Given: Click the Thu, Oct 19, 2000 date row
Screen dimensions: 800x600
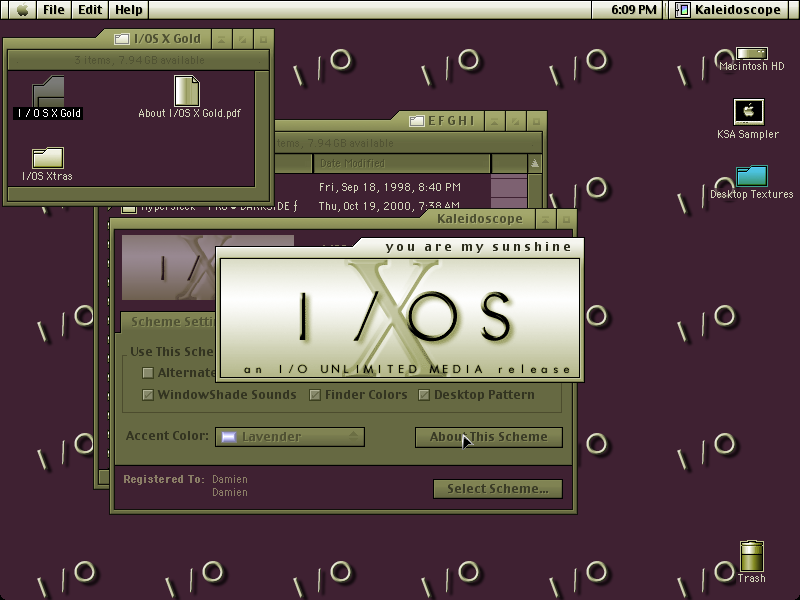Looking at the screenshot, I should tap(389, 205).
